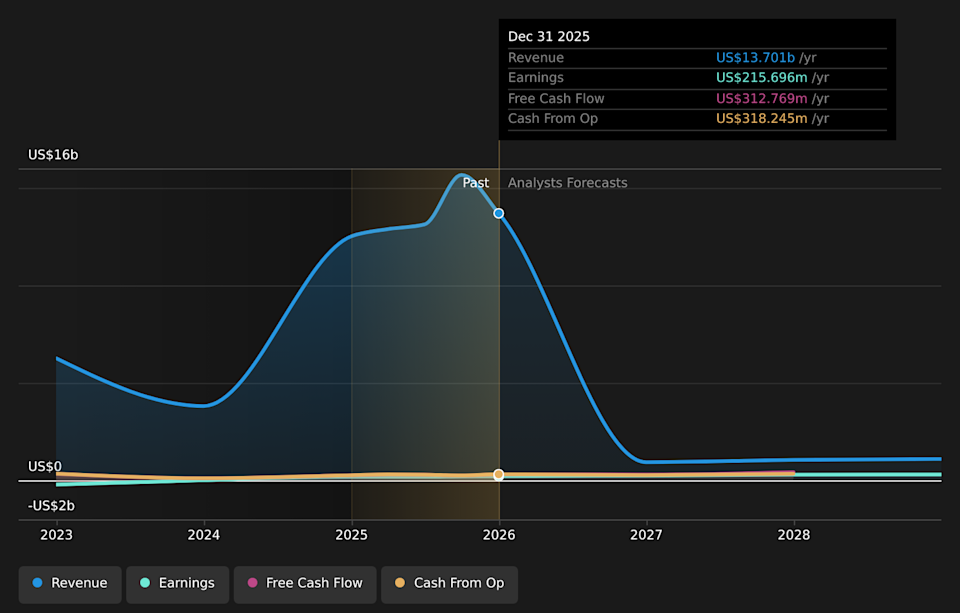This screenshot has height=613, width=960.
Task: Select the orange marker on the zero line
Action: click(x=499, y=475)
